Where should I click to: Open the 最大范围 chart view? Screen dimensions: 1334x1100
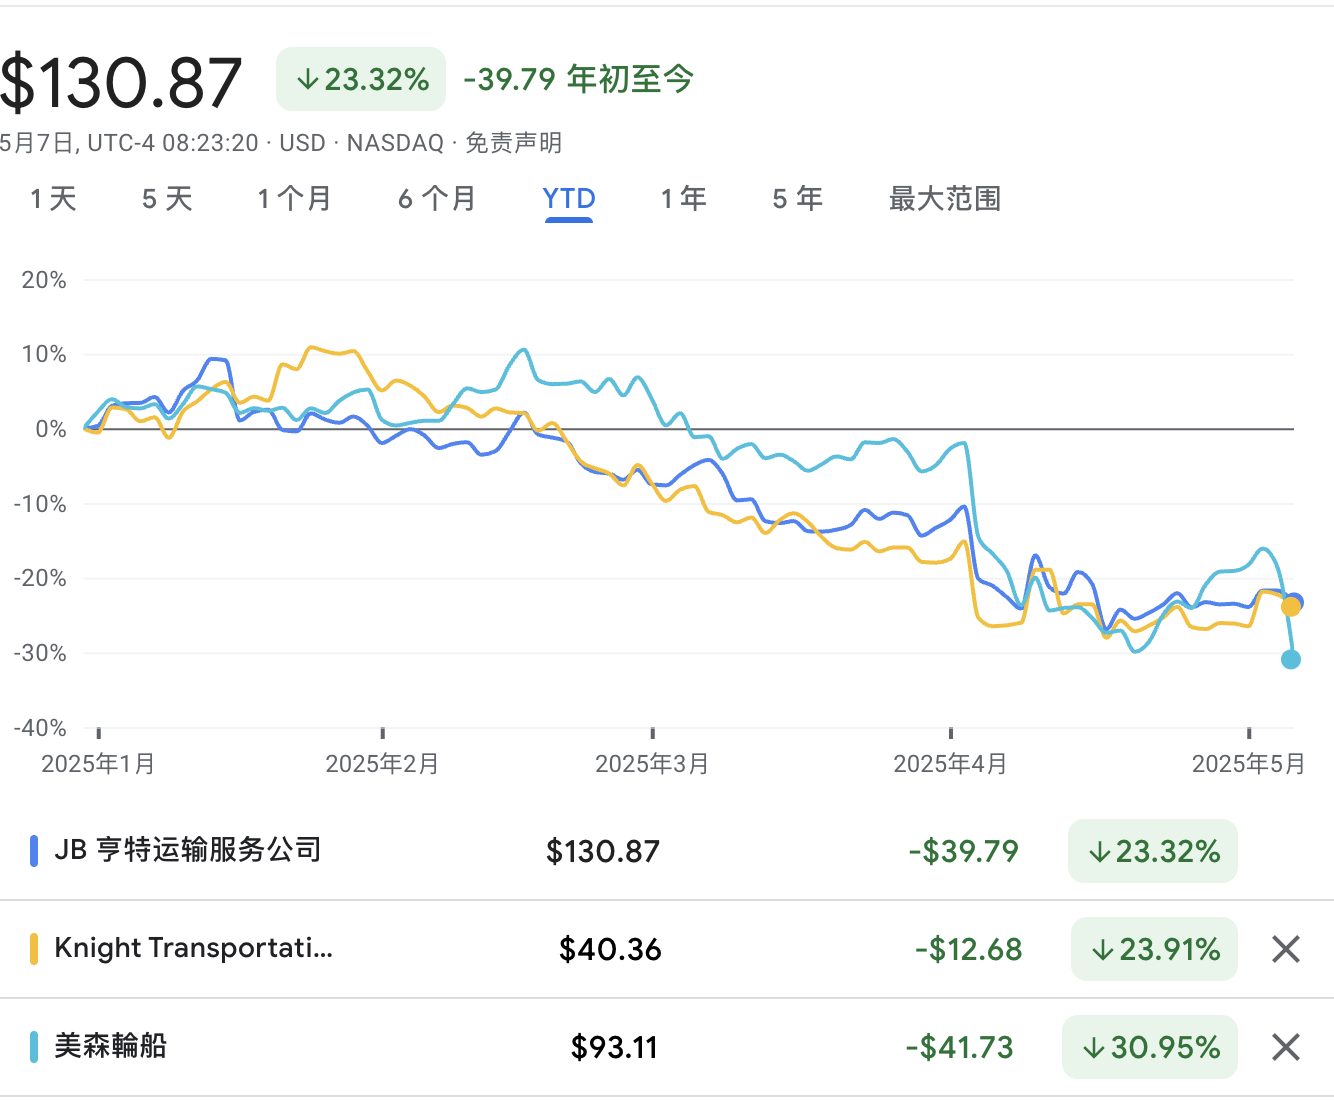click(943, 199)
